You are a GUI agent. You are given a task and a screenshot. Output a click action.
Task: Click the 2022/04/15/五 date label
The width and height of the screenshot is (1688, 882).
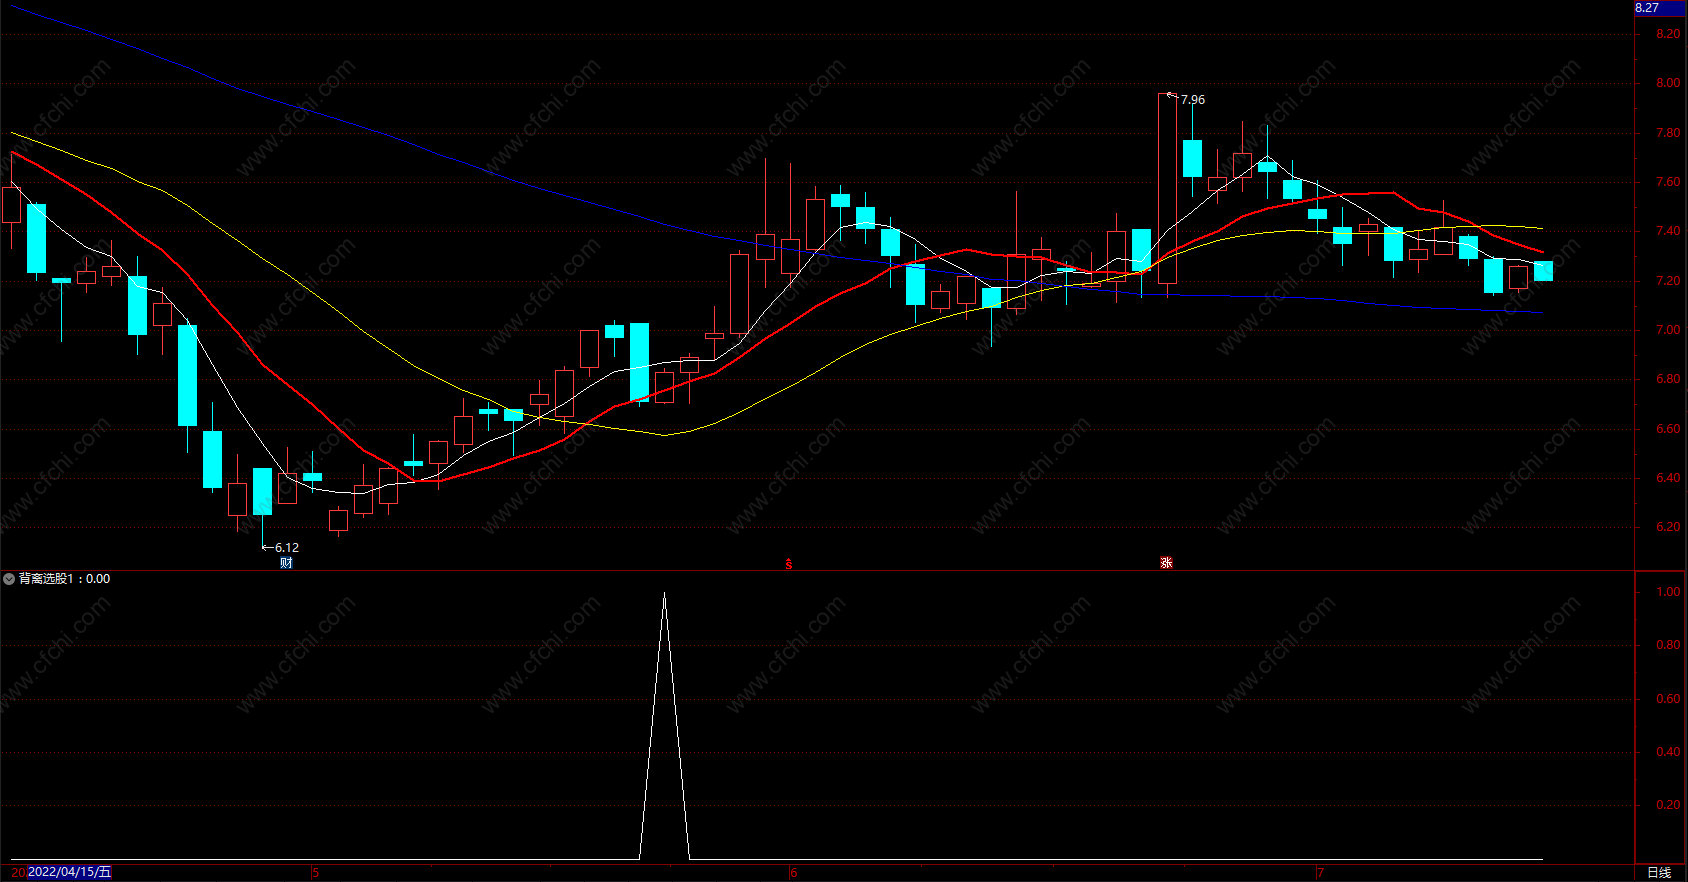tap(69, 872)
